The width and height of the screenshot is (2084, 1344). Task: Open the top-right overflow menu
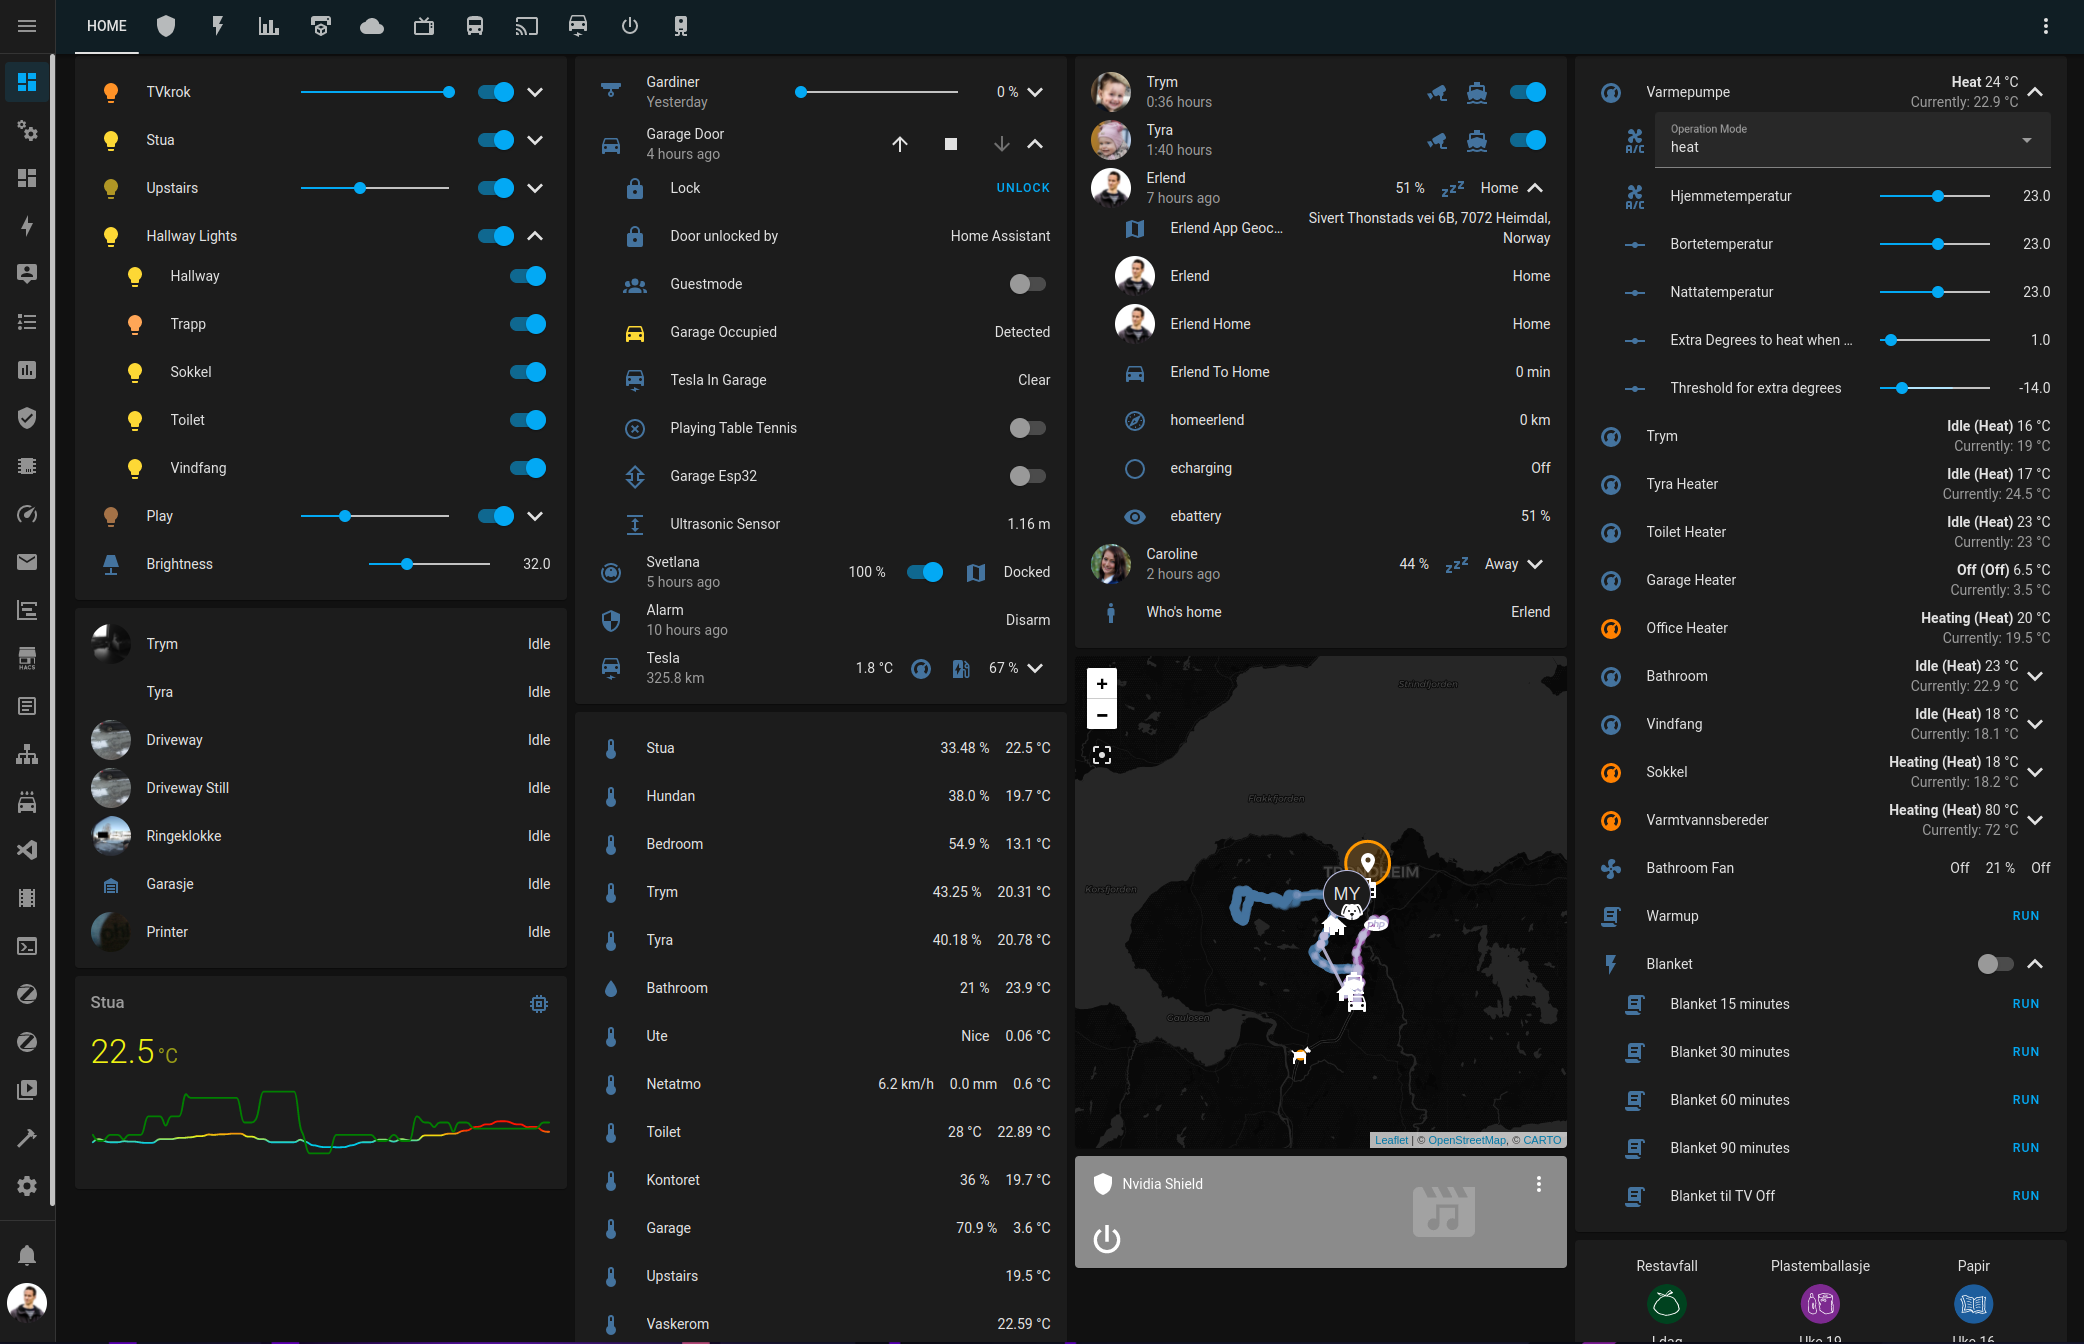(x=2045, y=26)
